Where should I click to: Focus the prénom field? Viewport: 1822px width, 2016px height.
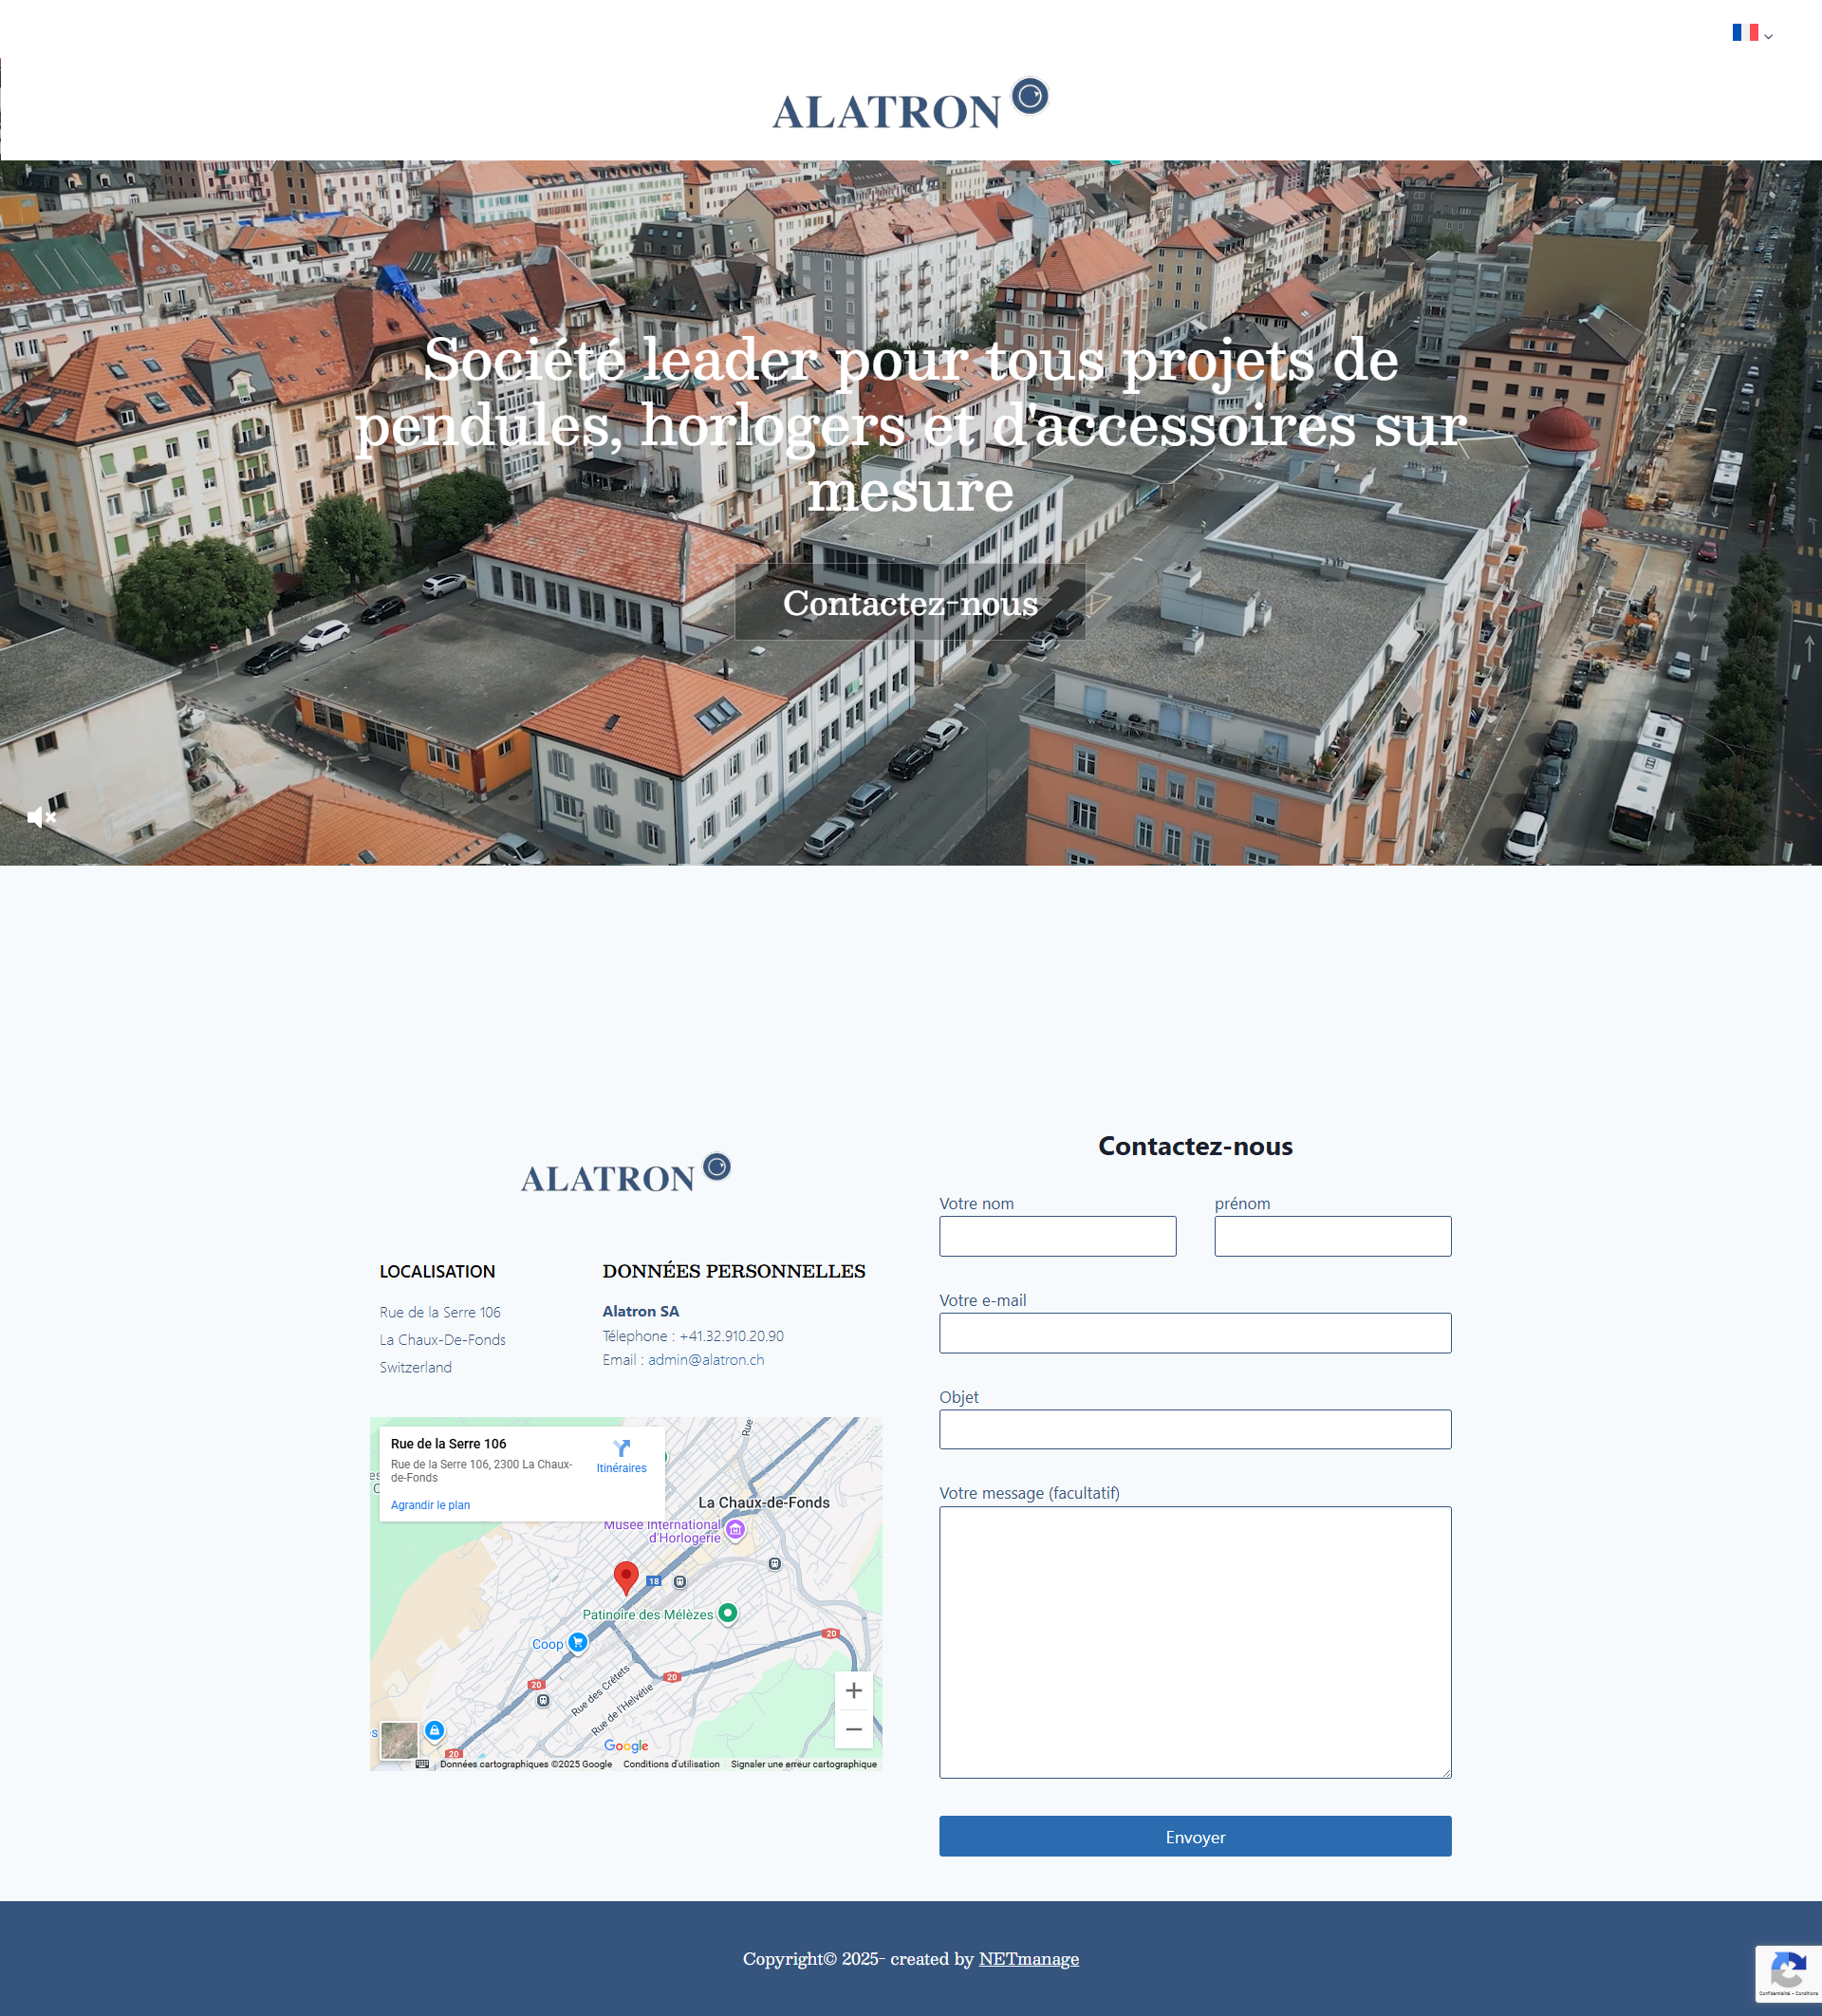coord(1332,1236)
